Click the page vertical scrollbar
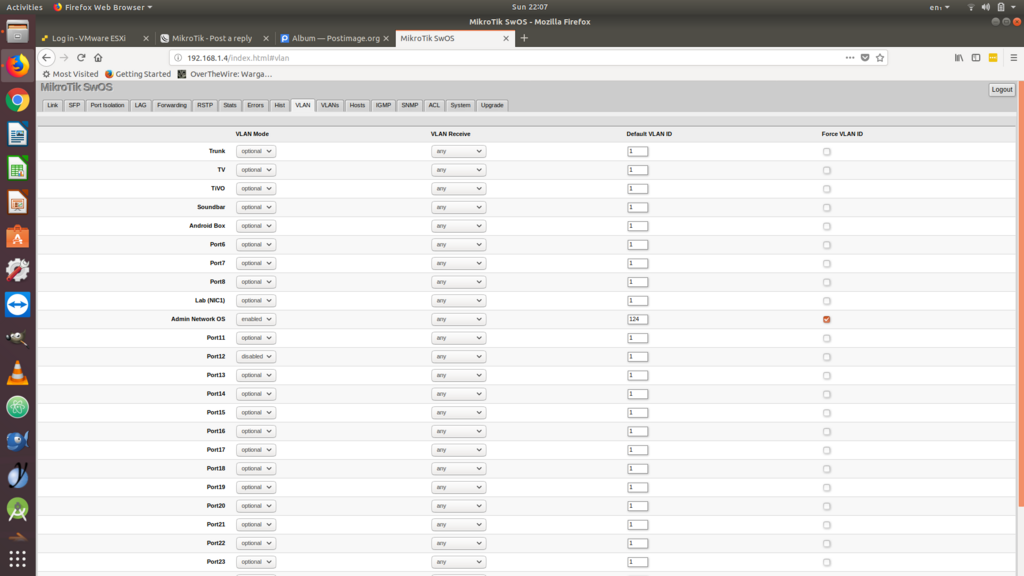 [x=1020, y=294]
